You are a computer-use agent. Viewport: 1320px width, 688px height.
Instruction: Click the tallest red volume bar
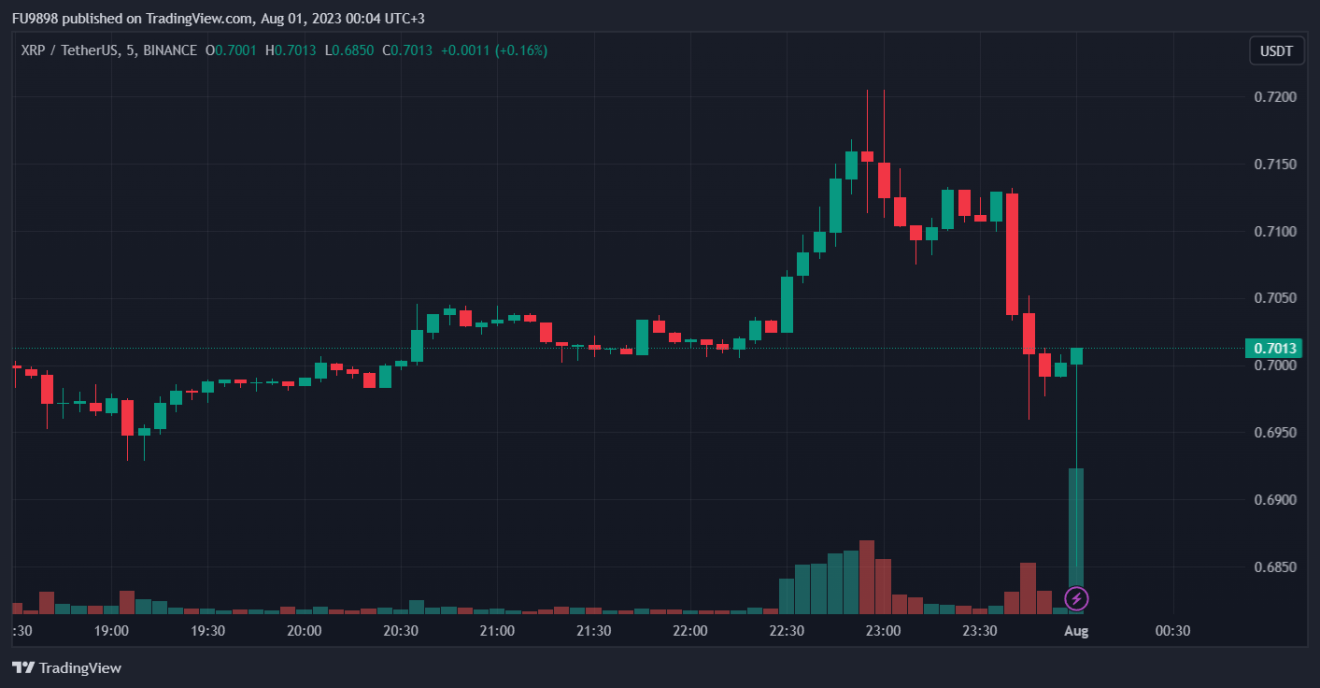click(867, 577)
